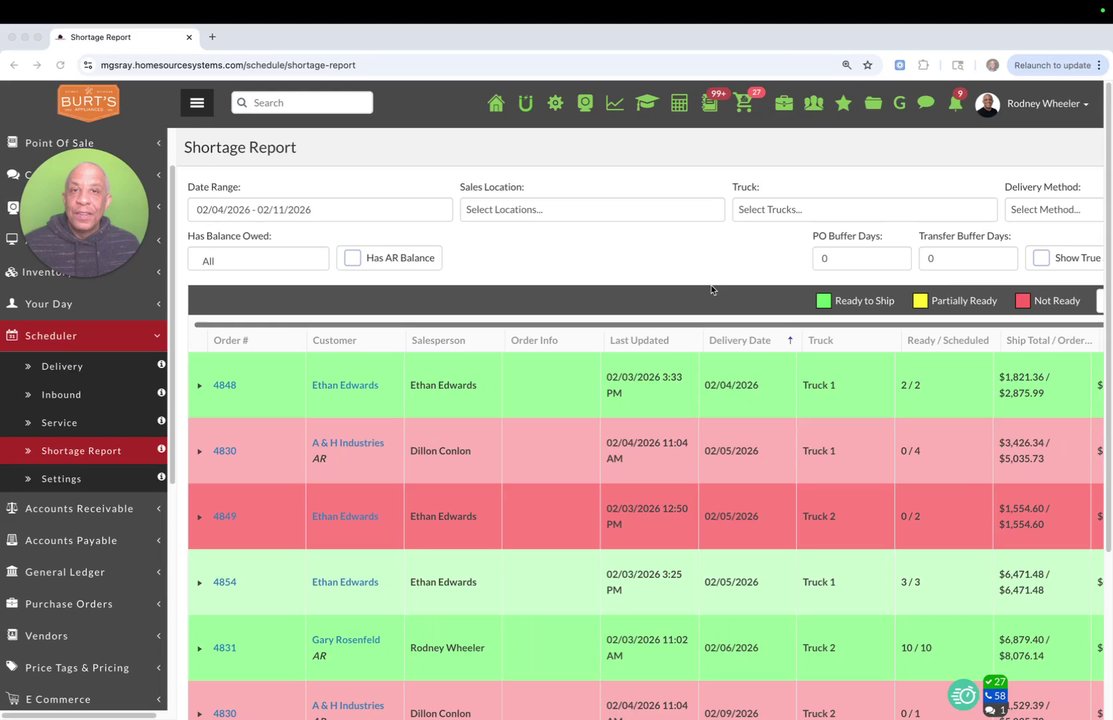Expand the 02/05/2026 Truck 1 order 4830 row
1113x720 pixels.
click(x=199, y=451)
